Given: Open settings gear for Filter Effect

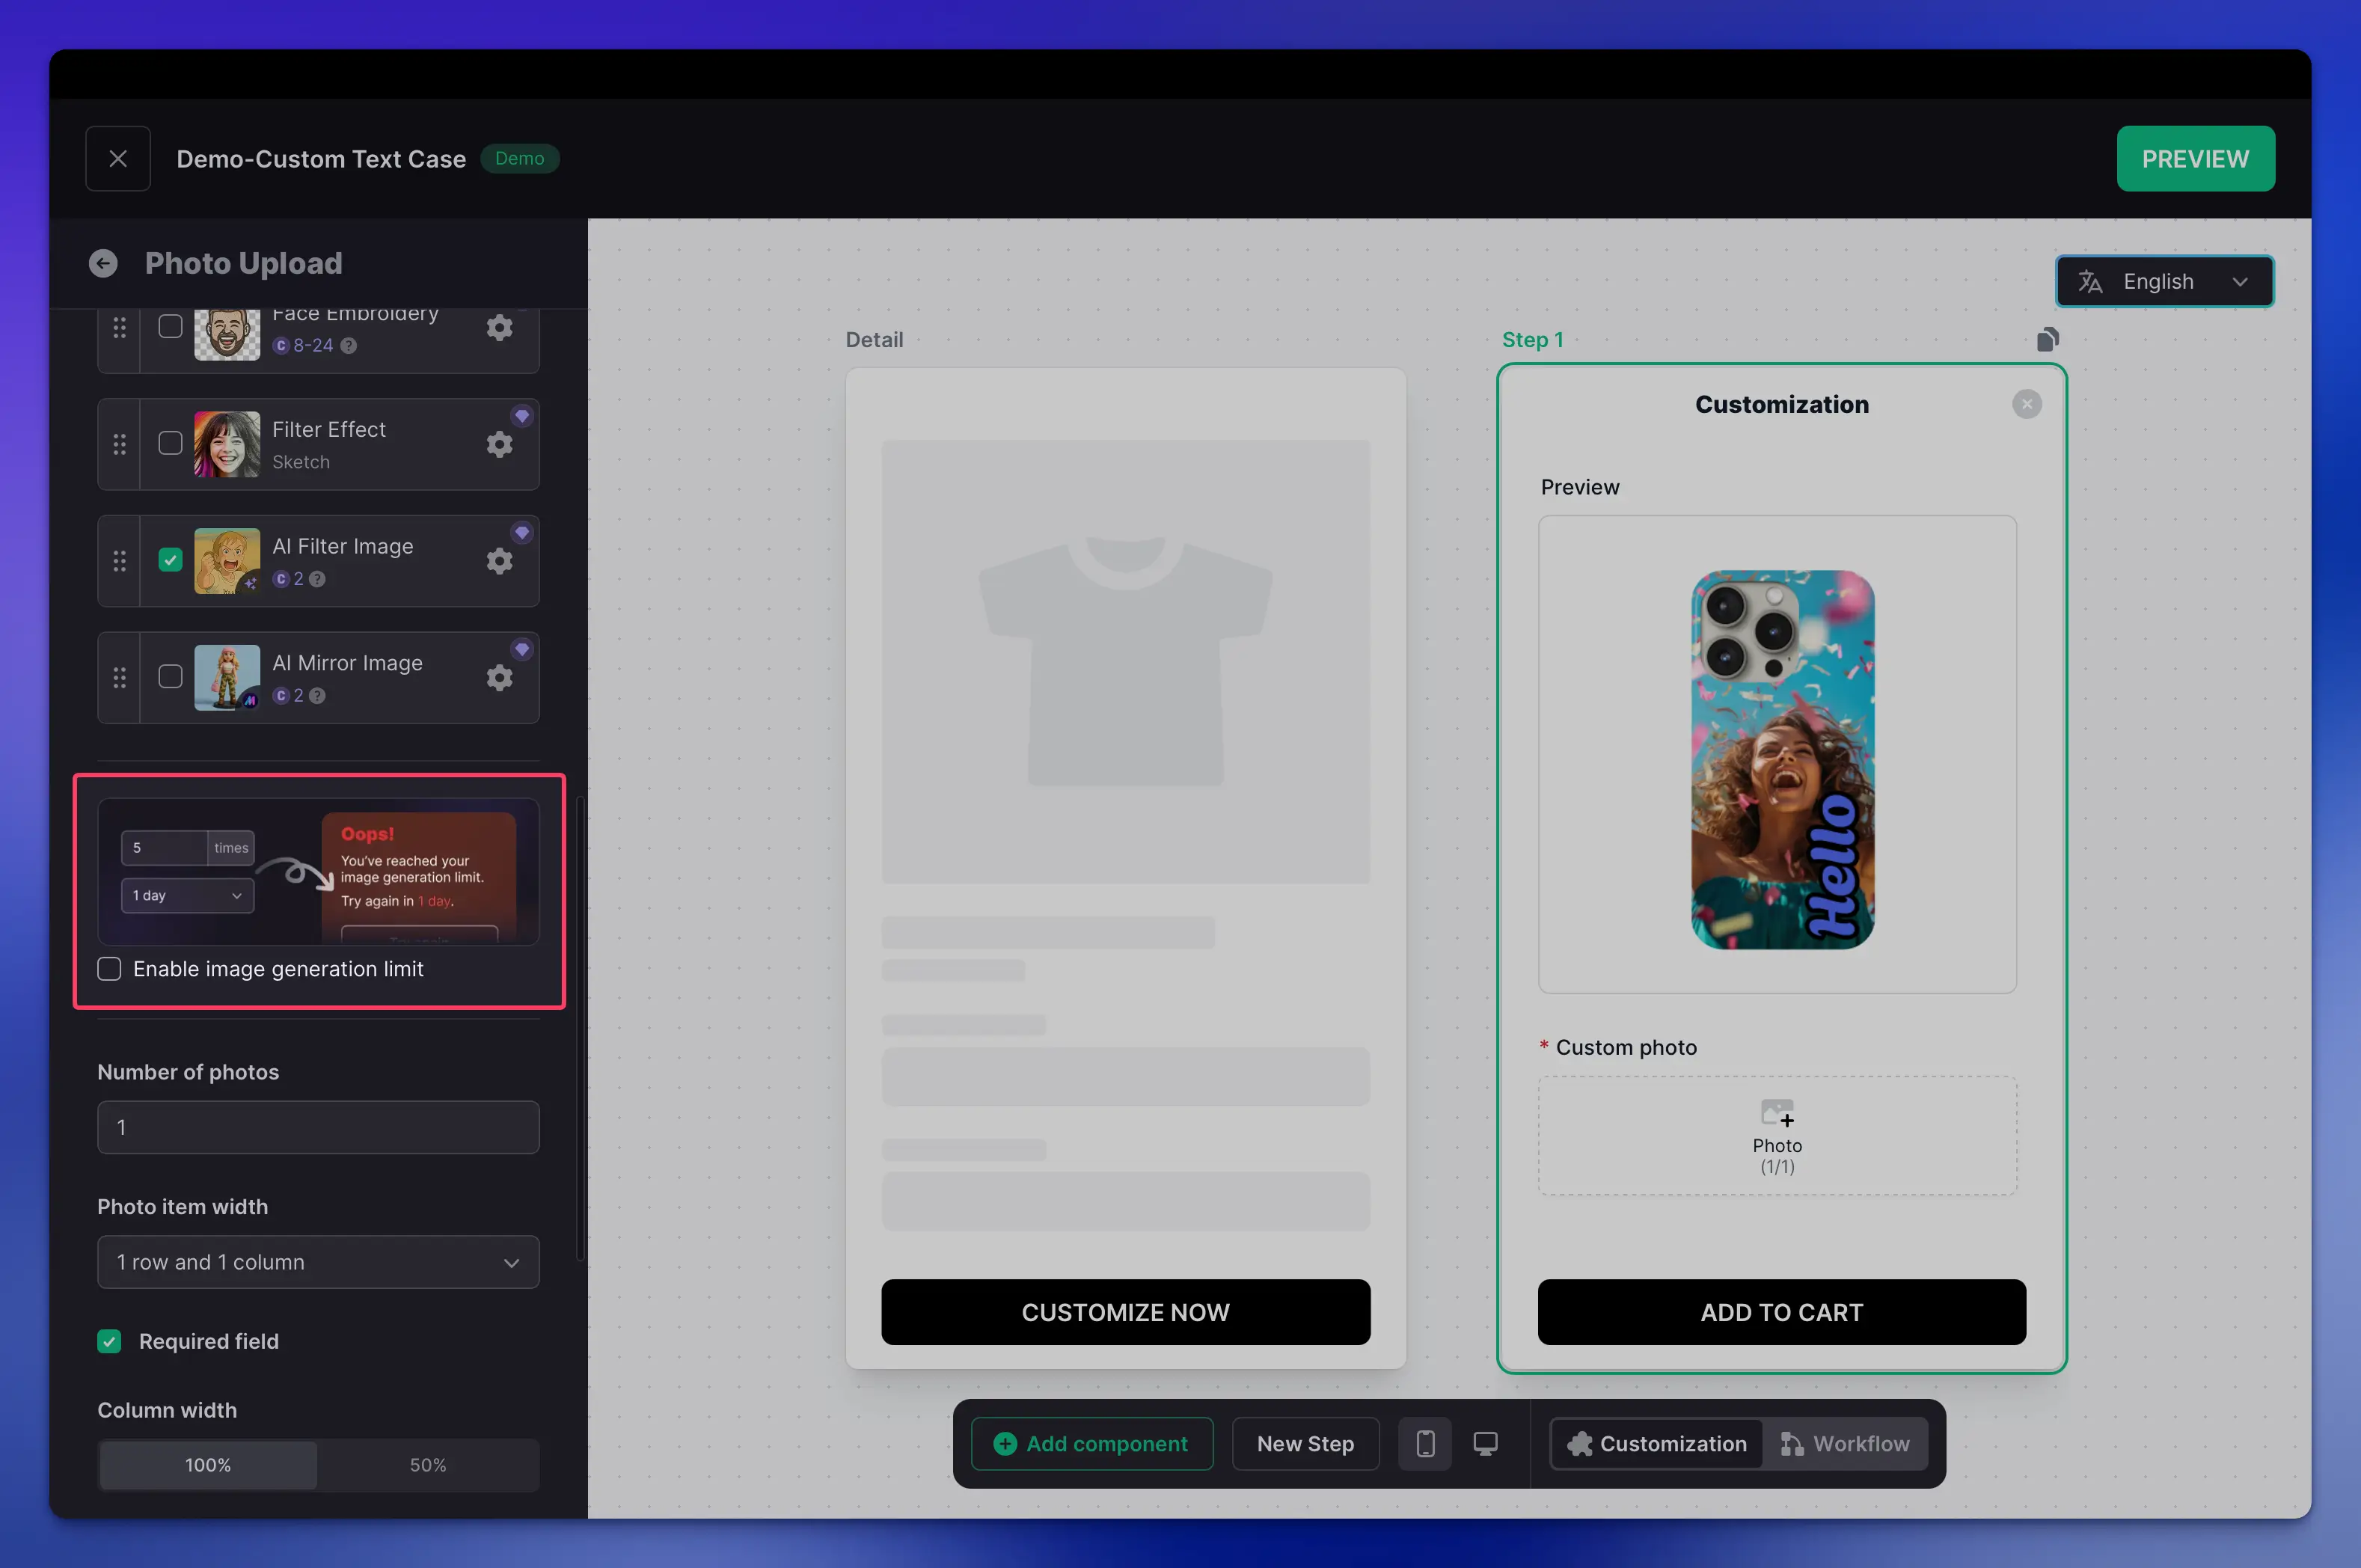Looking at the screenshot, I should point(499,444).
